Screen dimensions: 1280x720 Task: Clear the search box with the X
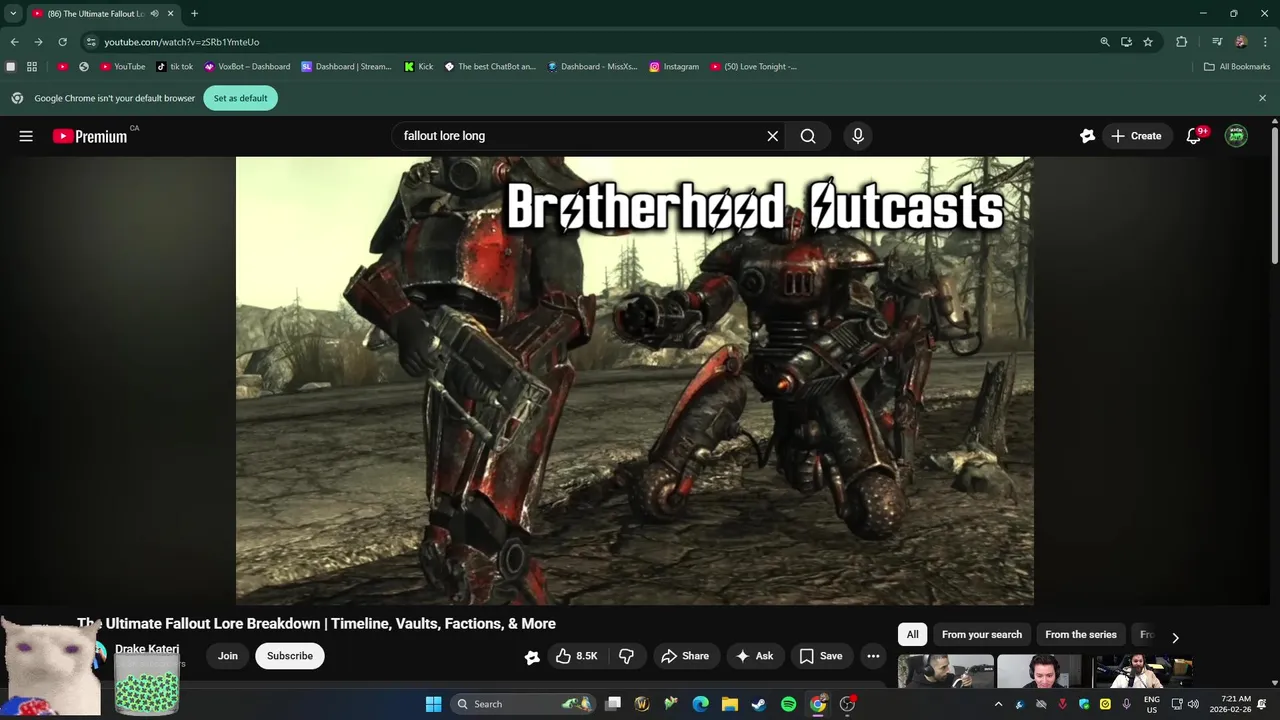773,136
